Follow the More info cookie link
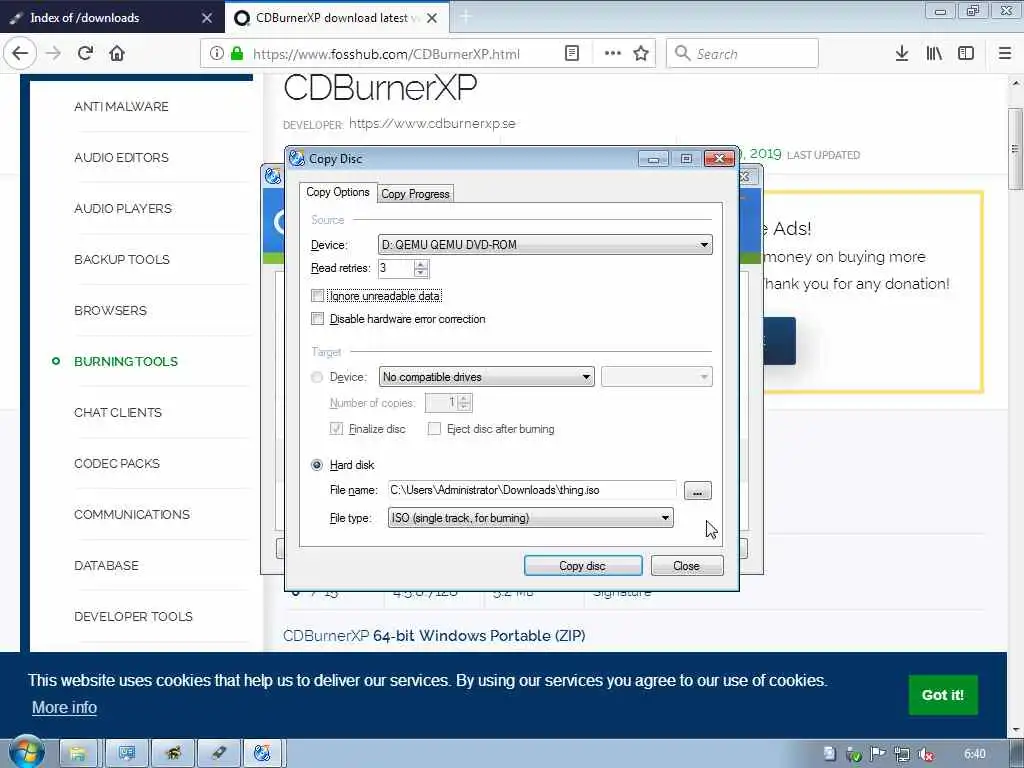The height and width of the screenshot is (768, 1024). pos(65,707)
